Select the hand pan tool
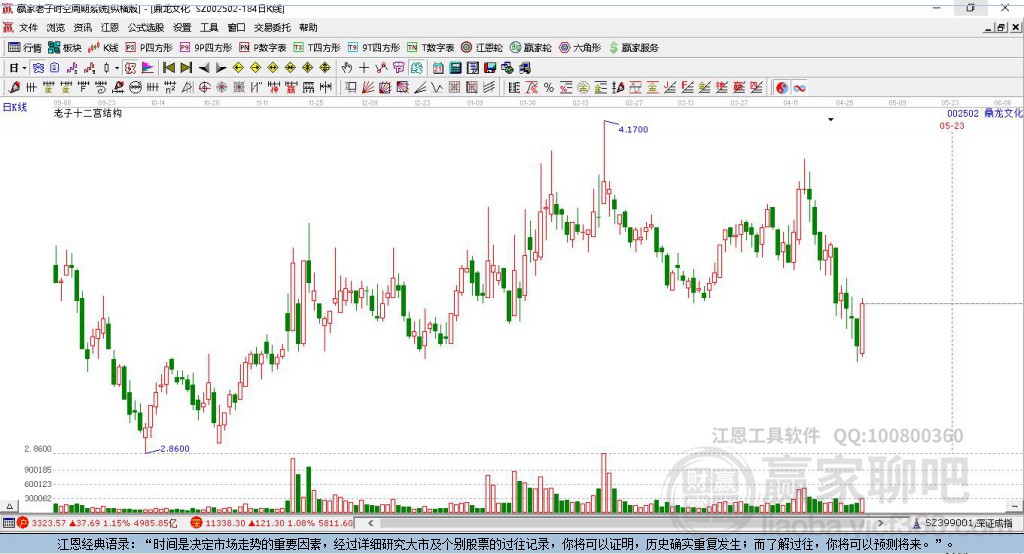 (347, 68)
